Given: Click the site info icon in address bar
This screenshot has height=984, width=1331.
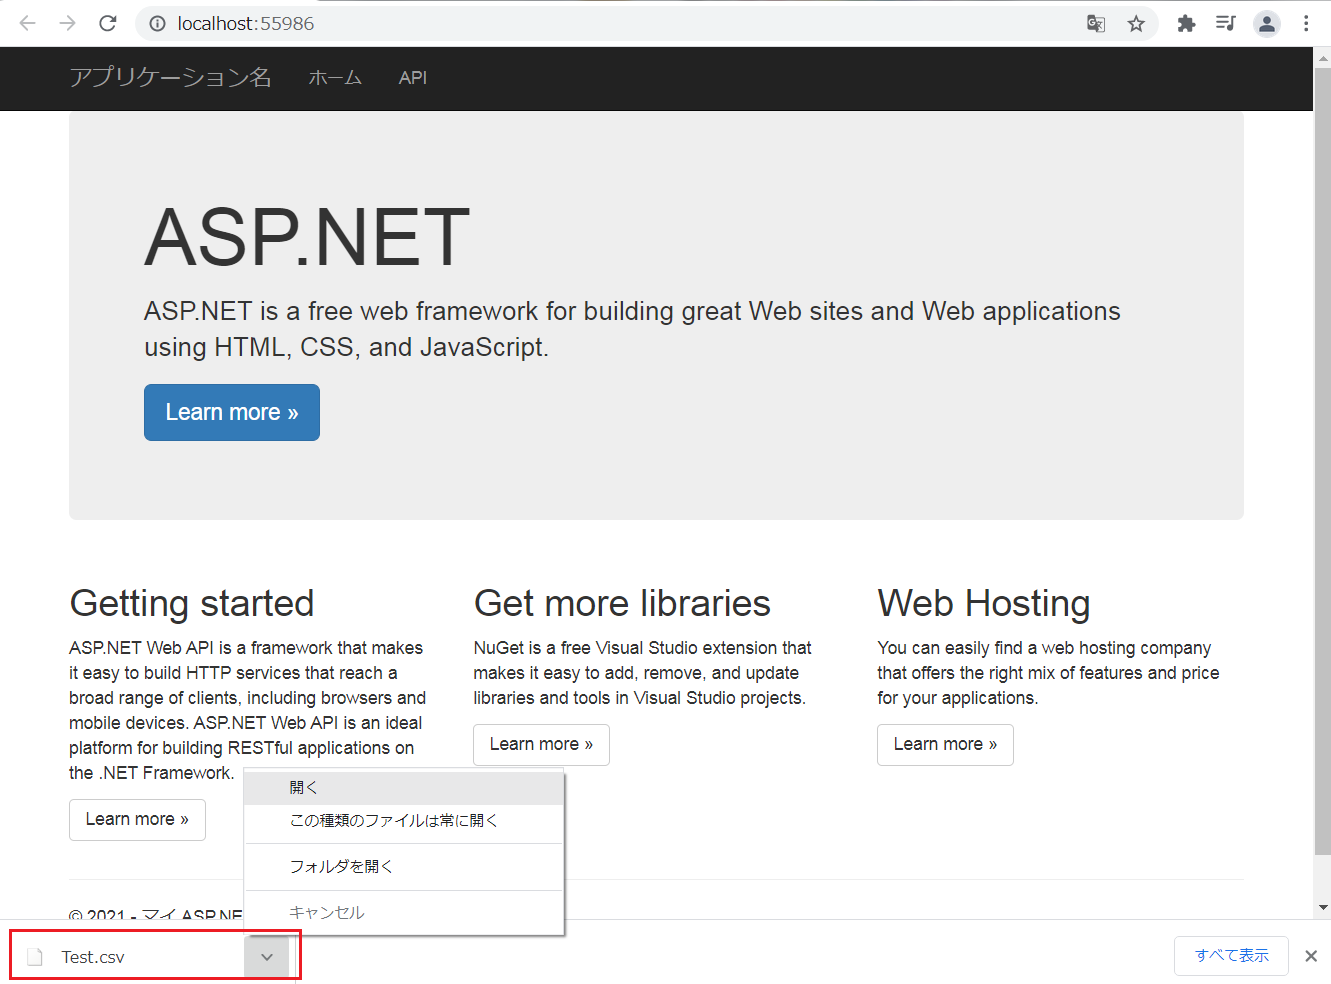Looking at the screenshot, I should [x=157, y=23].
